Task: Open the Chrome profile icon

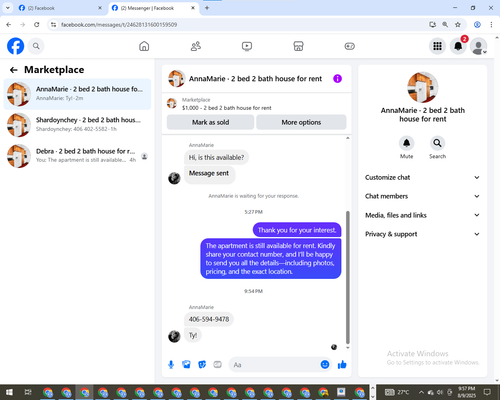Action: click(477, 25)
